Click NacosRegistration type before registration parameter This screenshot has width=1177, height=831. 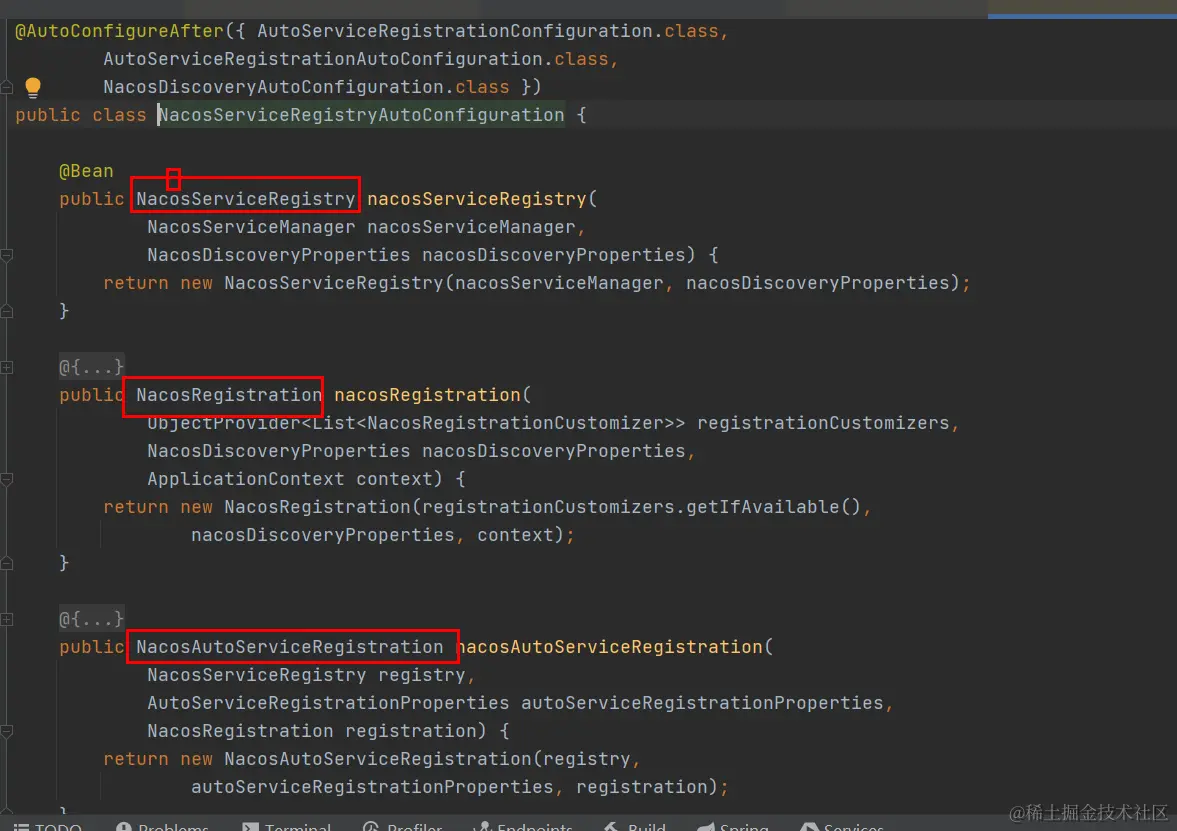[240, 731]
